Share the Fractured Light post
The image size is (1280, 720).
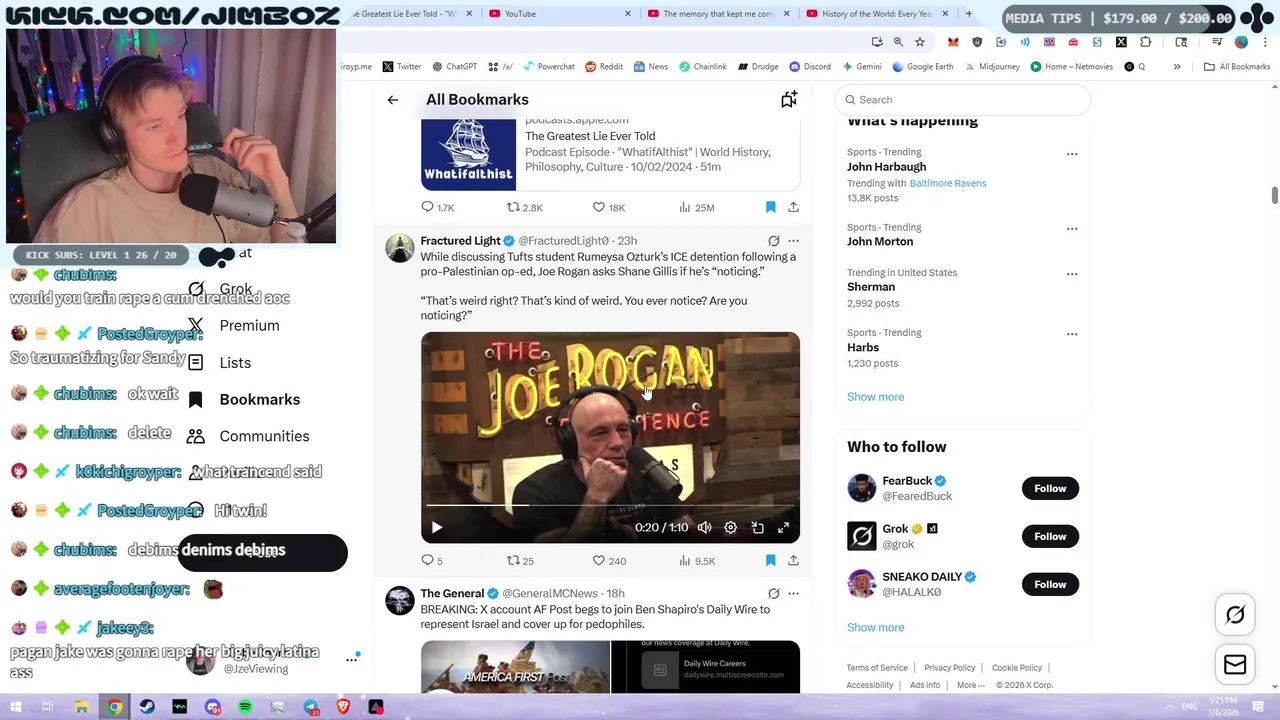pos(793,560)
